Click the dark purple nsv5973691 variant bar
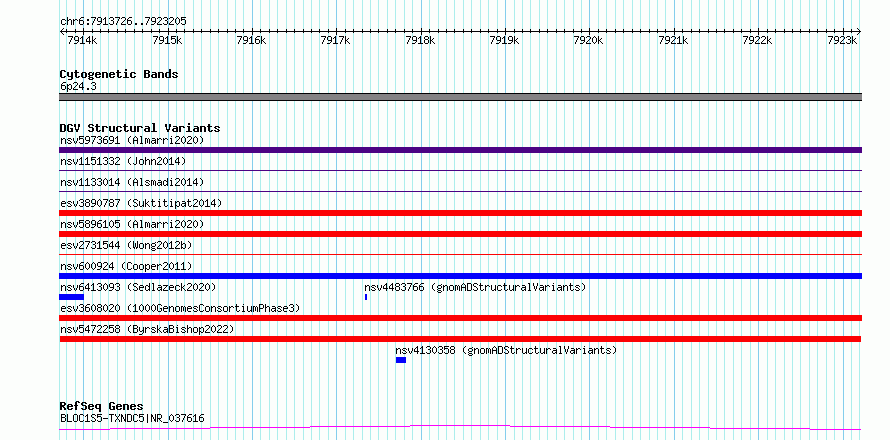The width and height of the screenshot is (890, 440). tap(460, 150)
